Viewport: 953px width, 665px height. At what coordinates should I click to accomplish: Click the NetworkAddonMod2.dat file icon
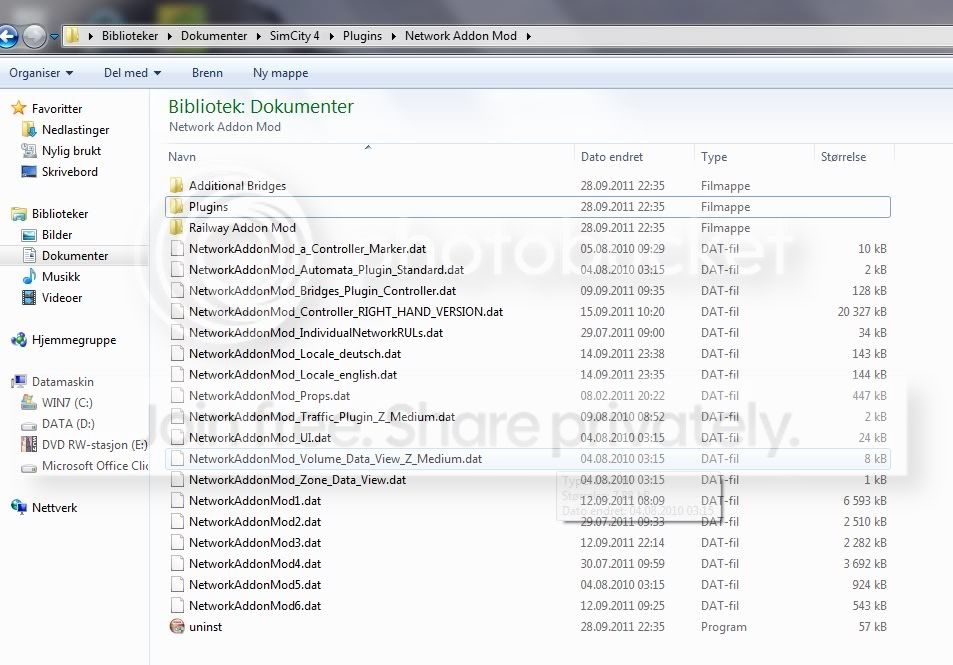coord(177,522)
